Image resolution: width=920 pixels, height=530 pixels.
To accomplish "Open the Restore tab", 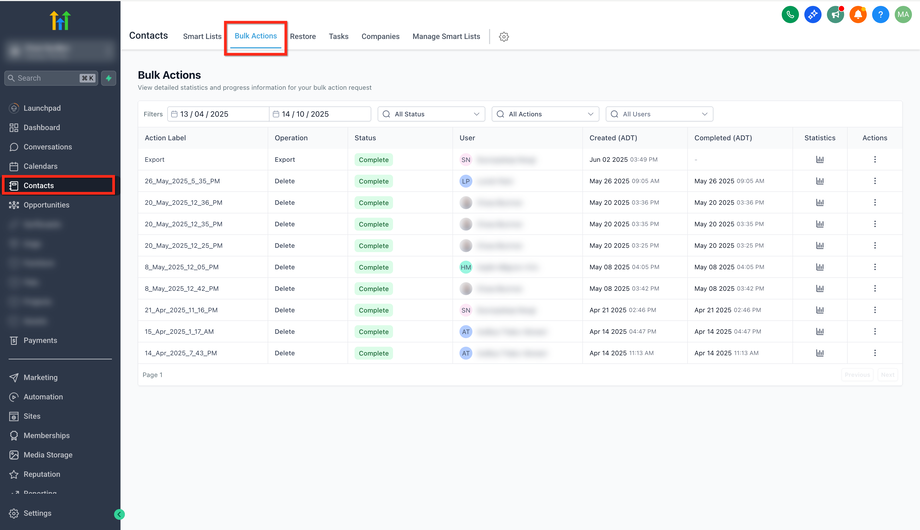I will (303, 37).
